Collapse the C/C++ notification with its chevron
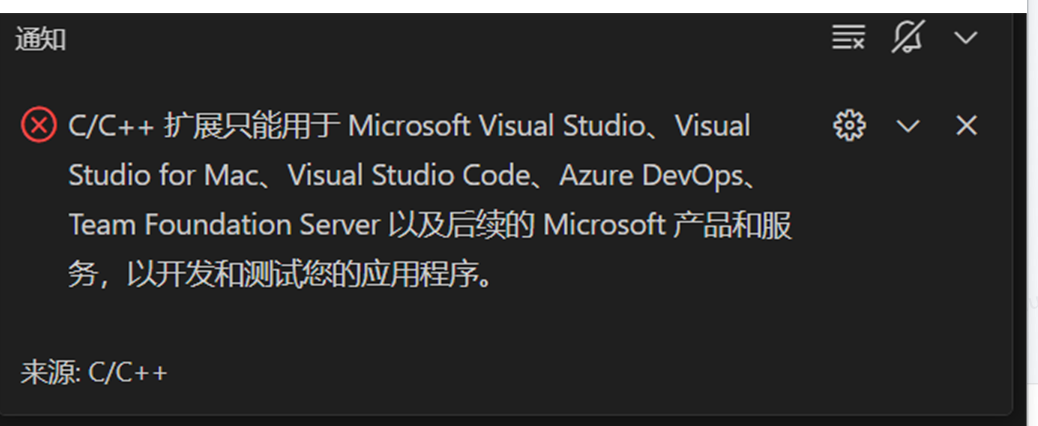The height and width of the screenshot is (426, 1038). tap(908, 126)
